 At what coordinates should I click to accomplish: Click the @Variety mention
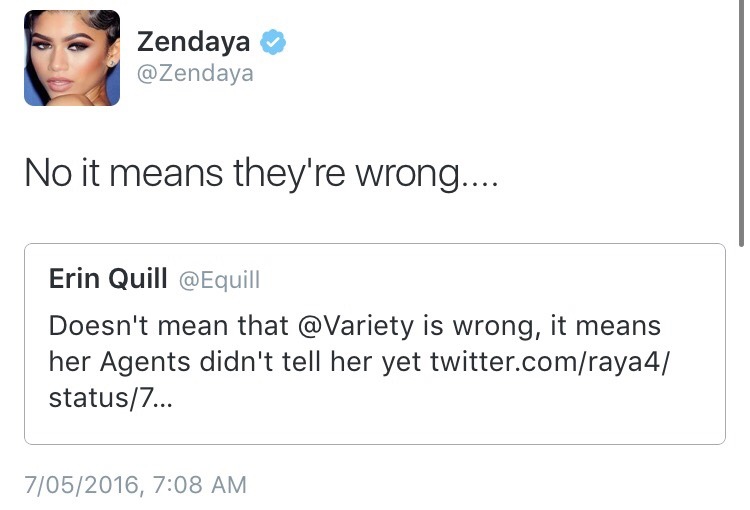coord(341,327)
